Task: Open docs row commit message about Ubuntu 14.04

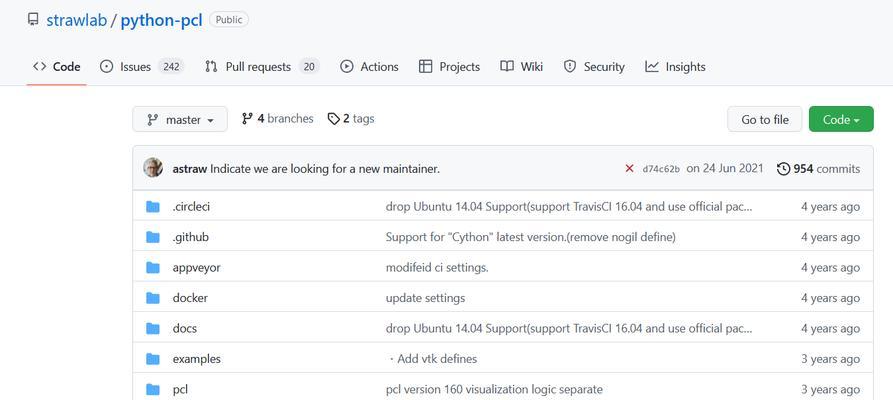Action: click(569, 329)
